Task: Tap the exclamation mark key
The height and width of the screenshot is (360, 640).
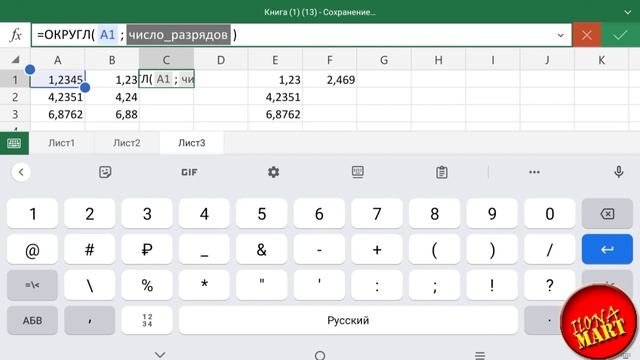Action: pos(492,285)
